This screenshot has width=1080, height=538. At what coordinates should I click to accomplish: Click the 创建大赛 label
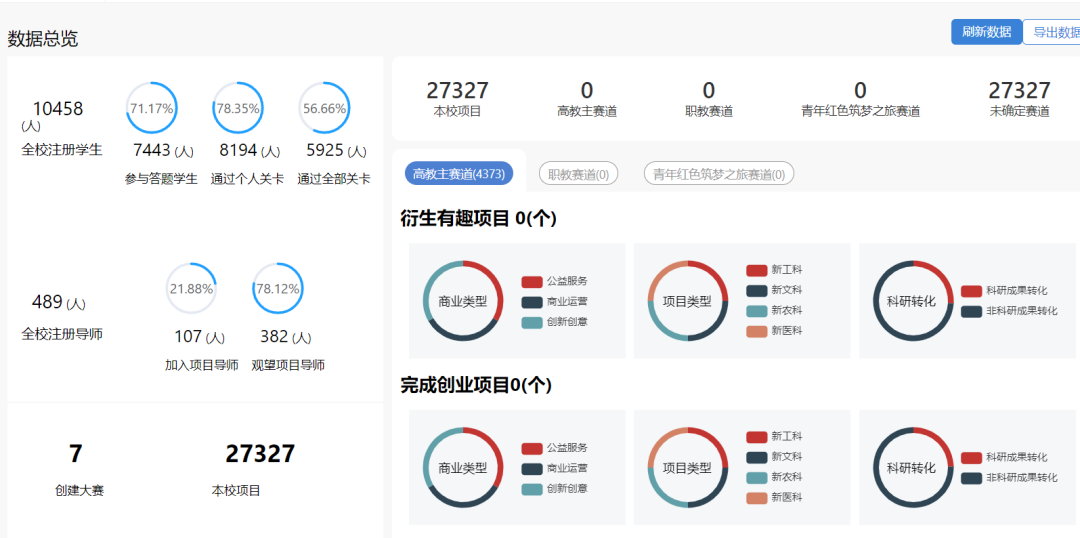click(x=79, y=491)
